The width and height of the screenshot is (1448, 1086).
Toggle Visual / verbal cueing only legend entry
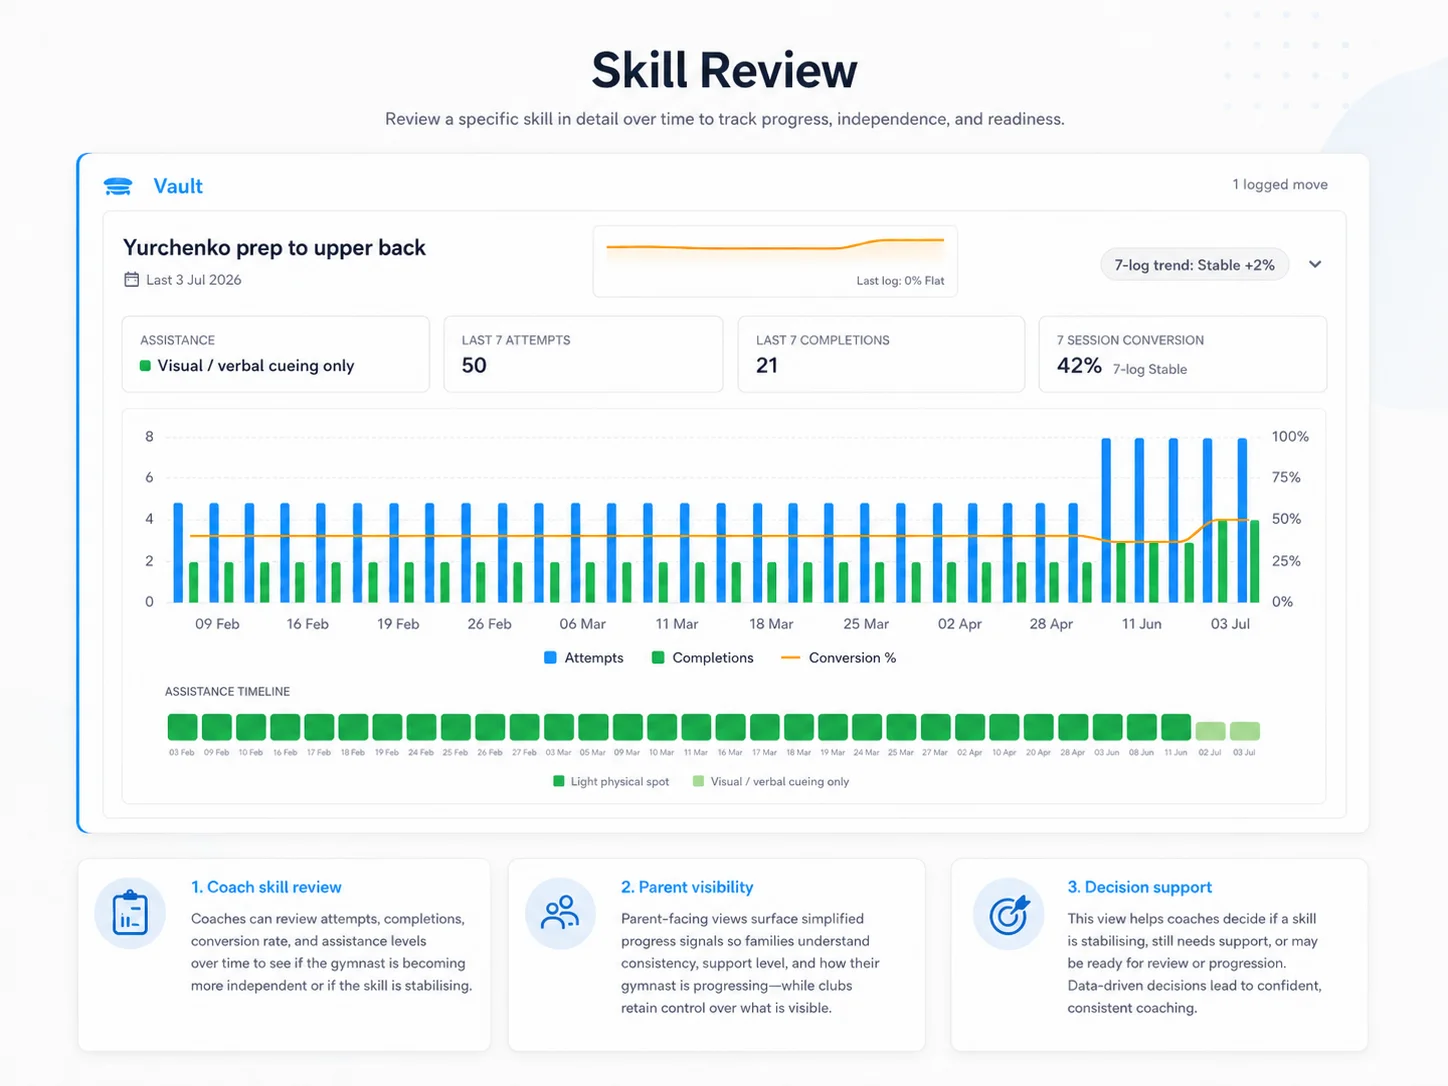(771, 782)
